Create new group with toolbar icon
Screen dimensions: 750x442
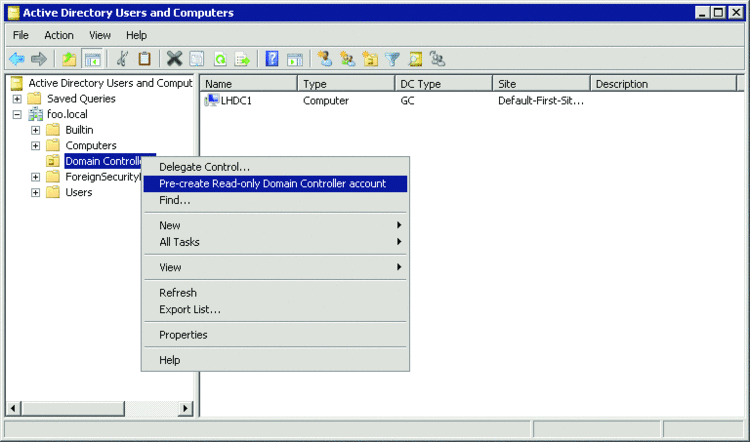348,59
